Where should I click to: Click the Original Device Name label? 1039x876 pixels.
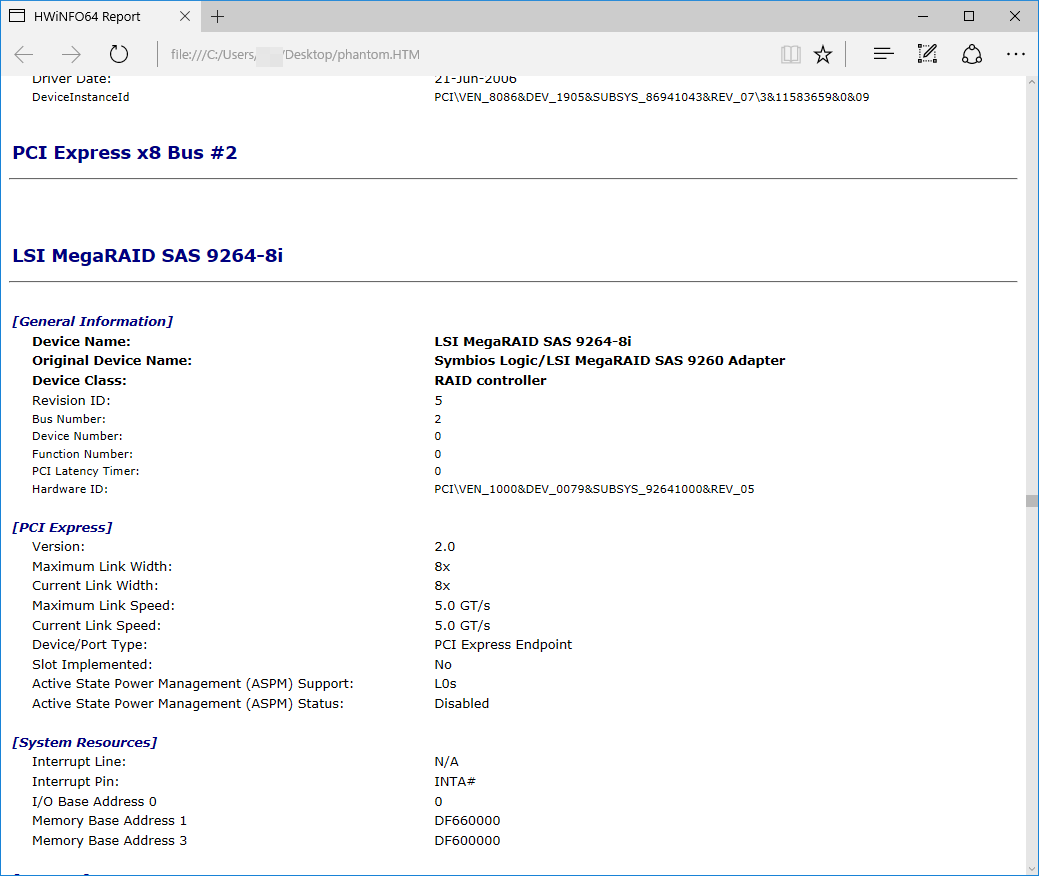pos(112,360)
